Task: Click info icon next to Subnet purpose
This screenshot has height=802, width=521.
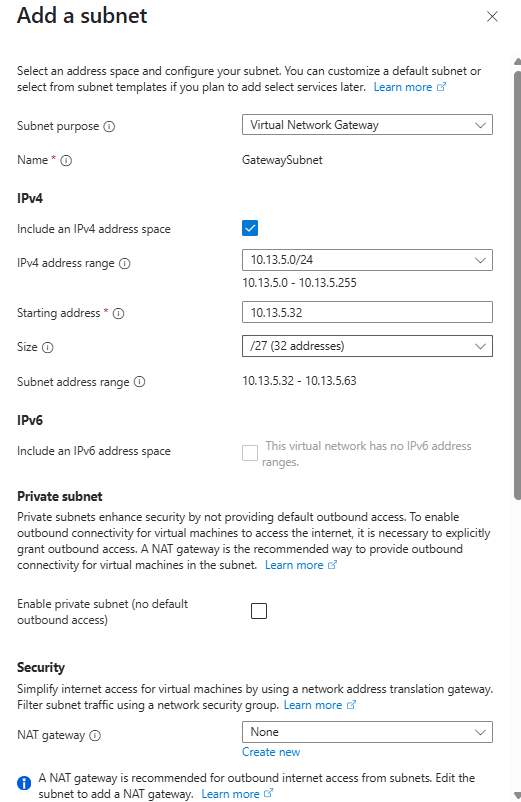Action: coord(109,126)
